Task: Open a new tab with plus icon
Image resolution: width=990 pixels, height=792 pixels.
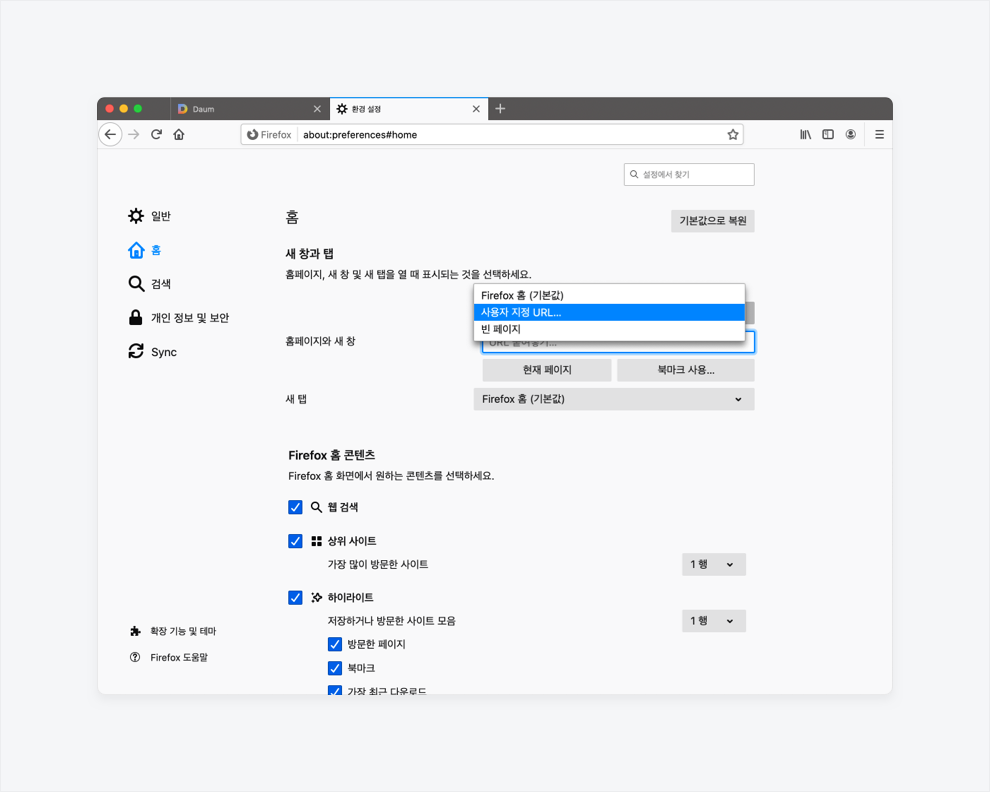Action: pyautogui.click(x=500, y=109)
